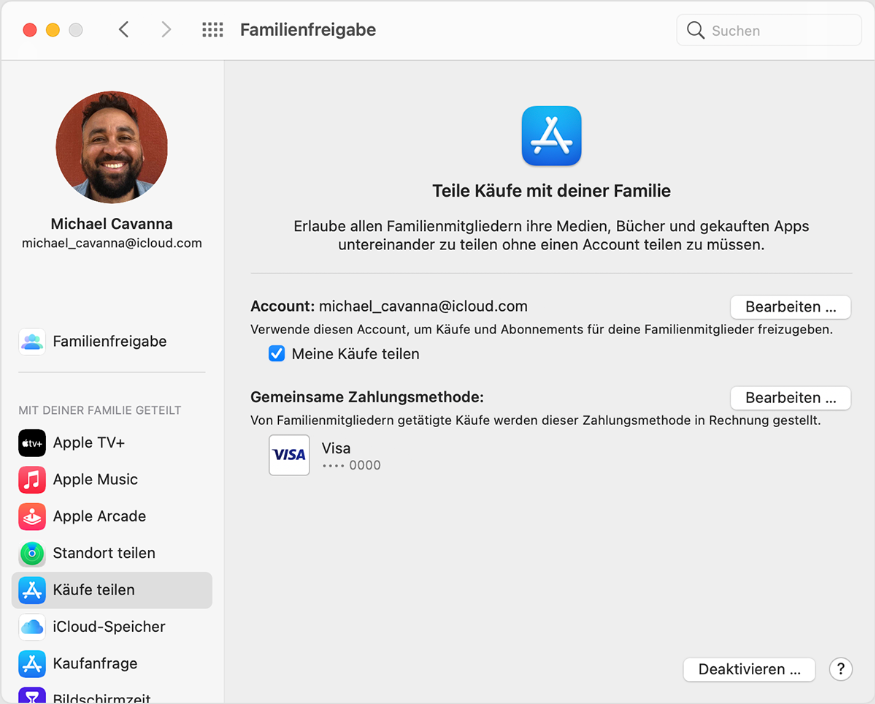
Task: Click the yellow minimize window button
Action: (x=53, y=30)
